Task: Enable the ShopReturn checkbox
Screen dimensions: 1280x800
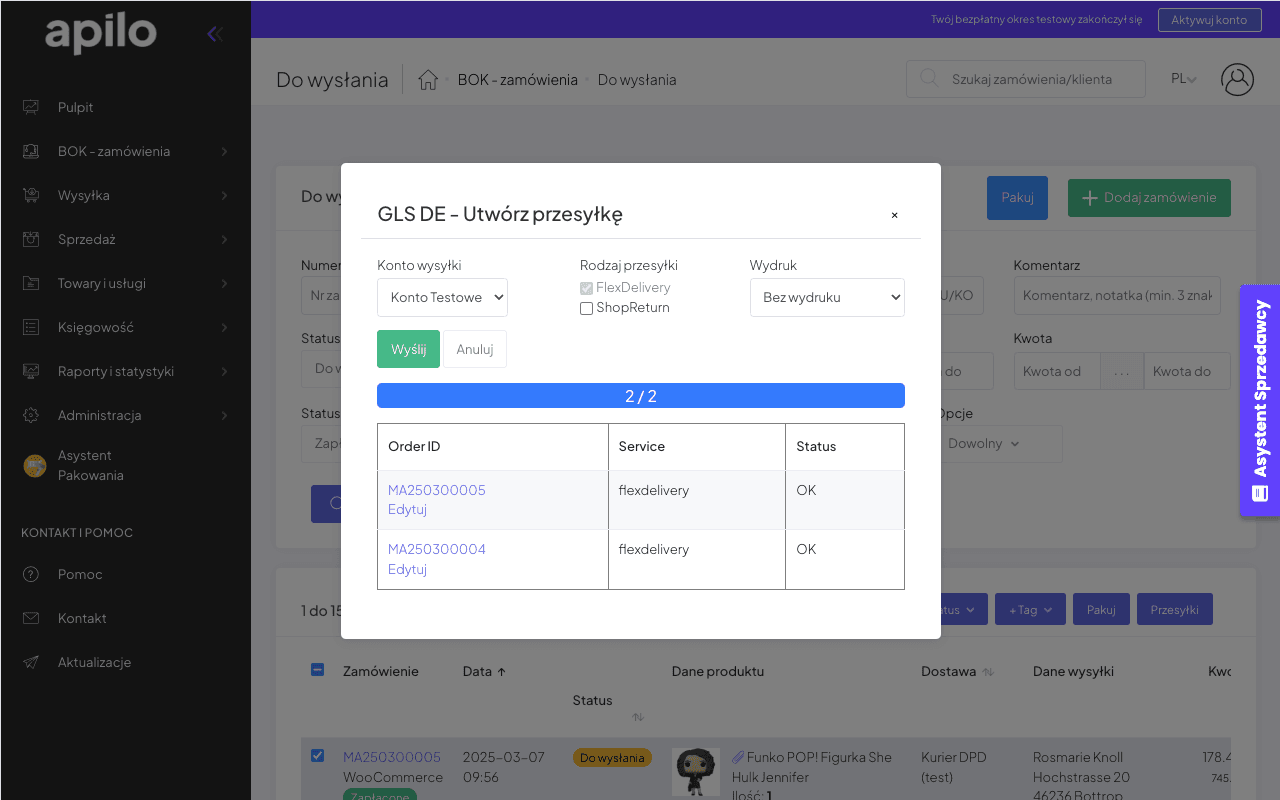Action: tap(587, 308)
